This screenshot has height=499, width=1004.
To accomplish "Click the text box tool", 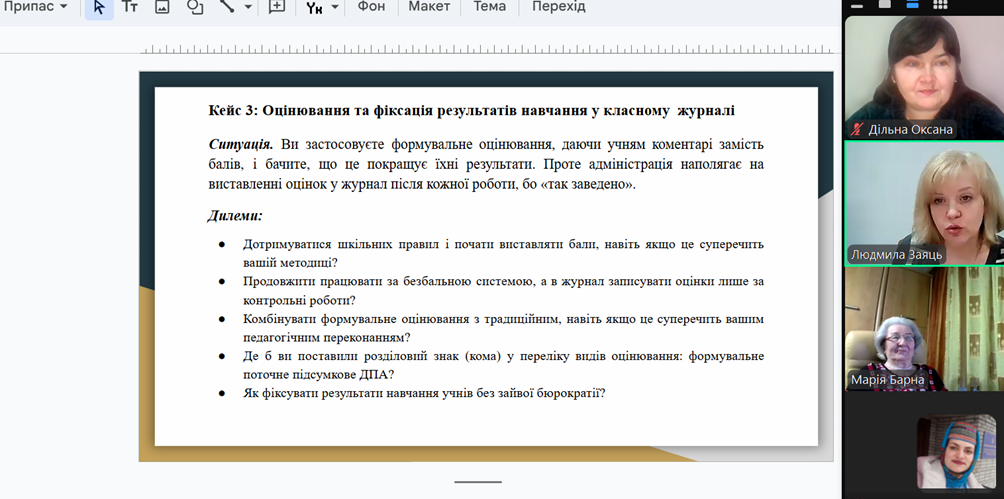I will pos(130,7).
